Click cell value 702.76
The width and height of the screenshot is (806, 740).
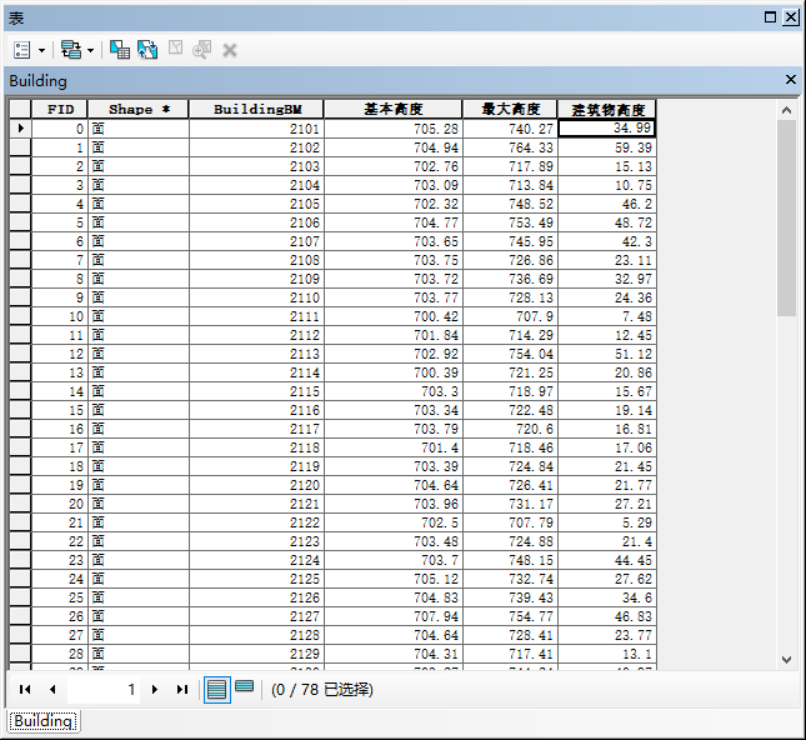click(x=393, y=166)
